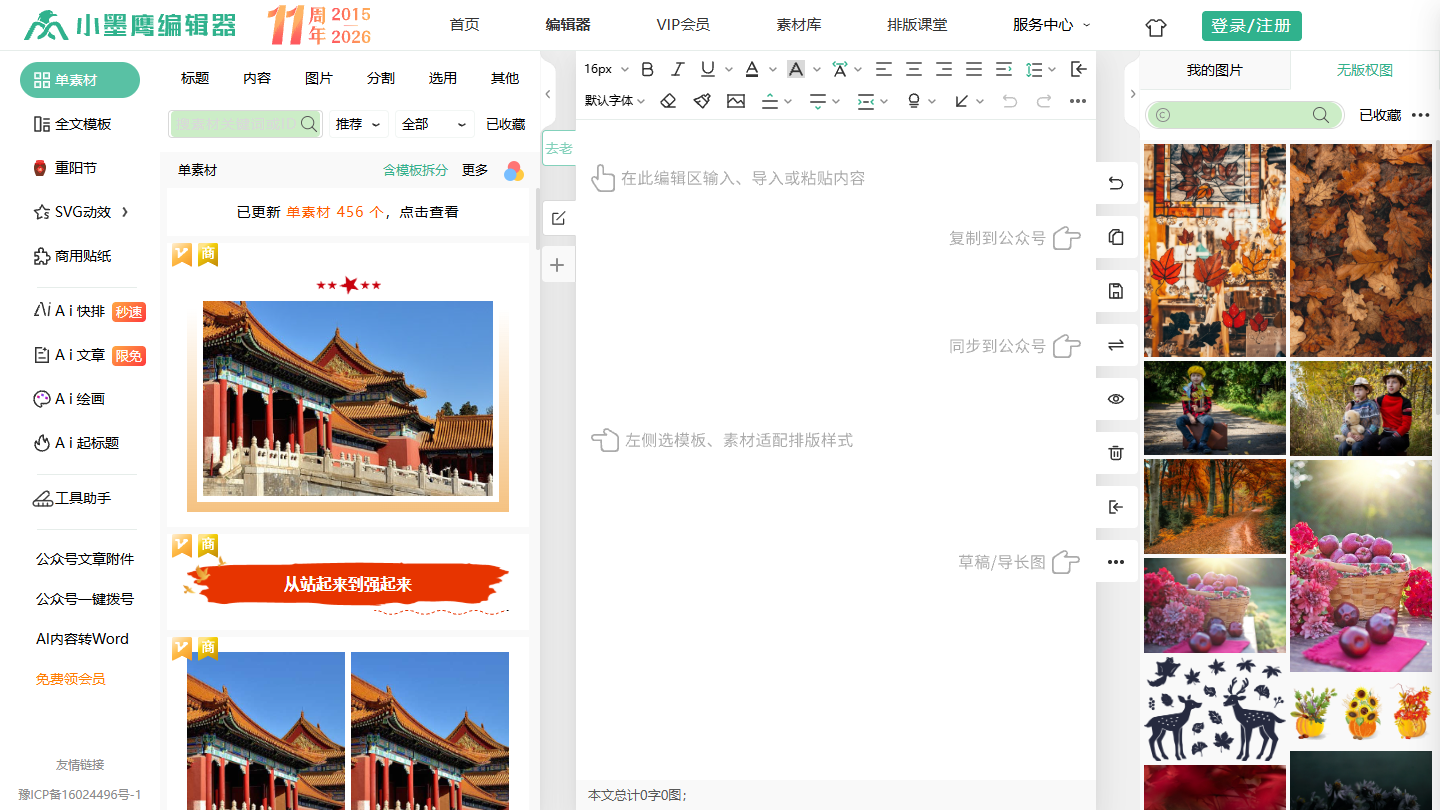This screenshot has width=1440, height=810.
Task: Apply italic formatting
Action: (x=677, y=69)
